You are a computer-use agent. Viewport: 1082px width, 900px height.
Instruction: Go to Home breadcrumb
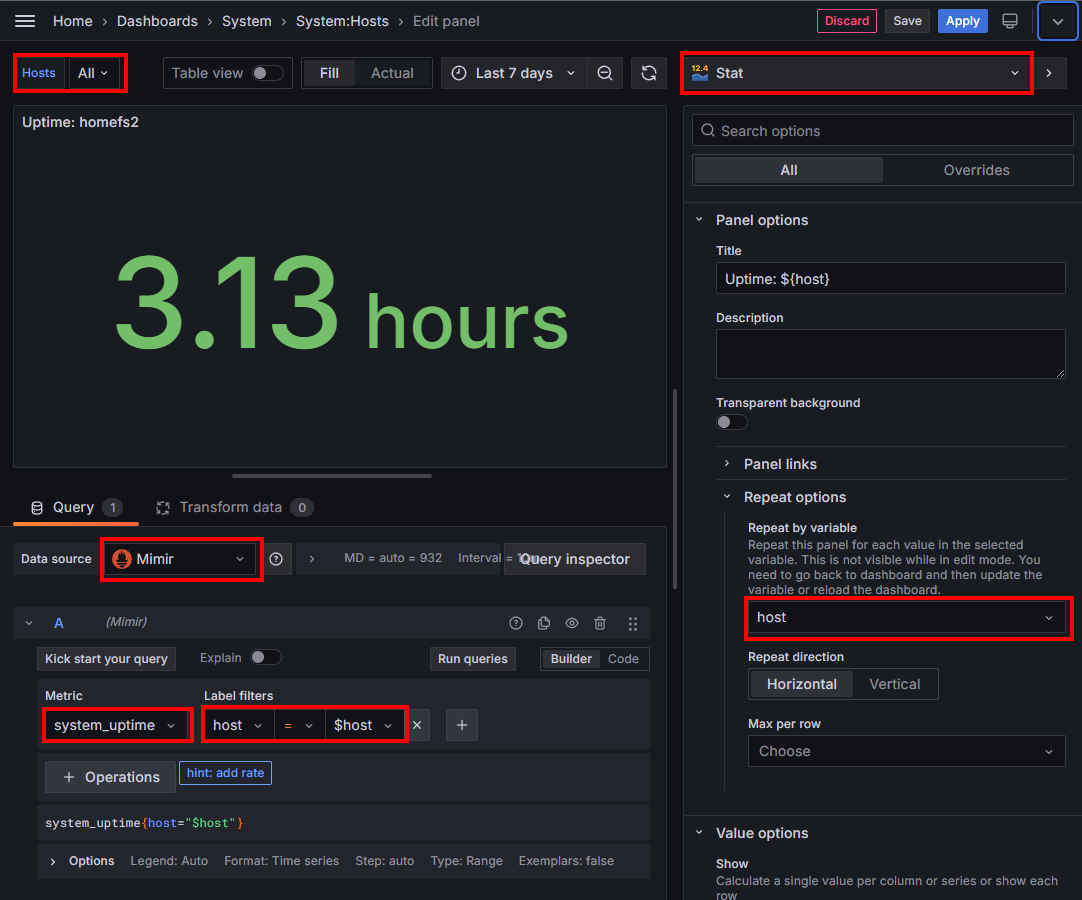pyautogui.click(x=72, y=21)
